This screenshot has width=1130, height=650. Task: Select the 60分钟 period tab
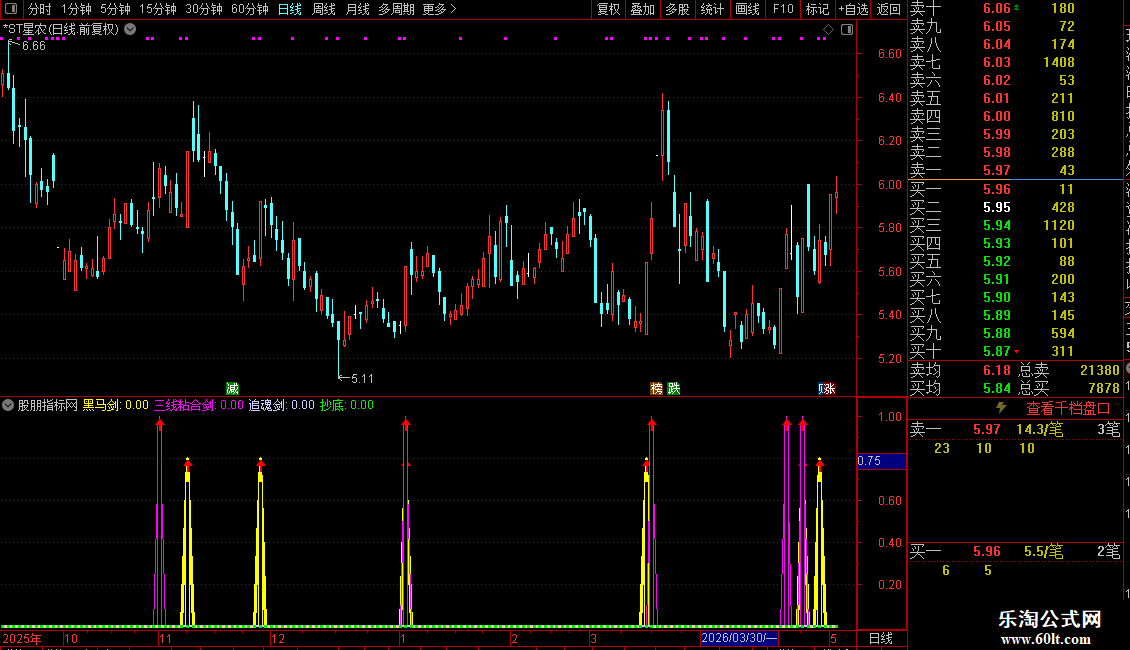(x=250, y=9)
